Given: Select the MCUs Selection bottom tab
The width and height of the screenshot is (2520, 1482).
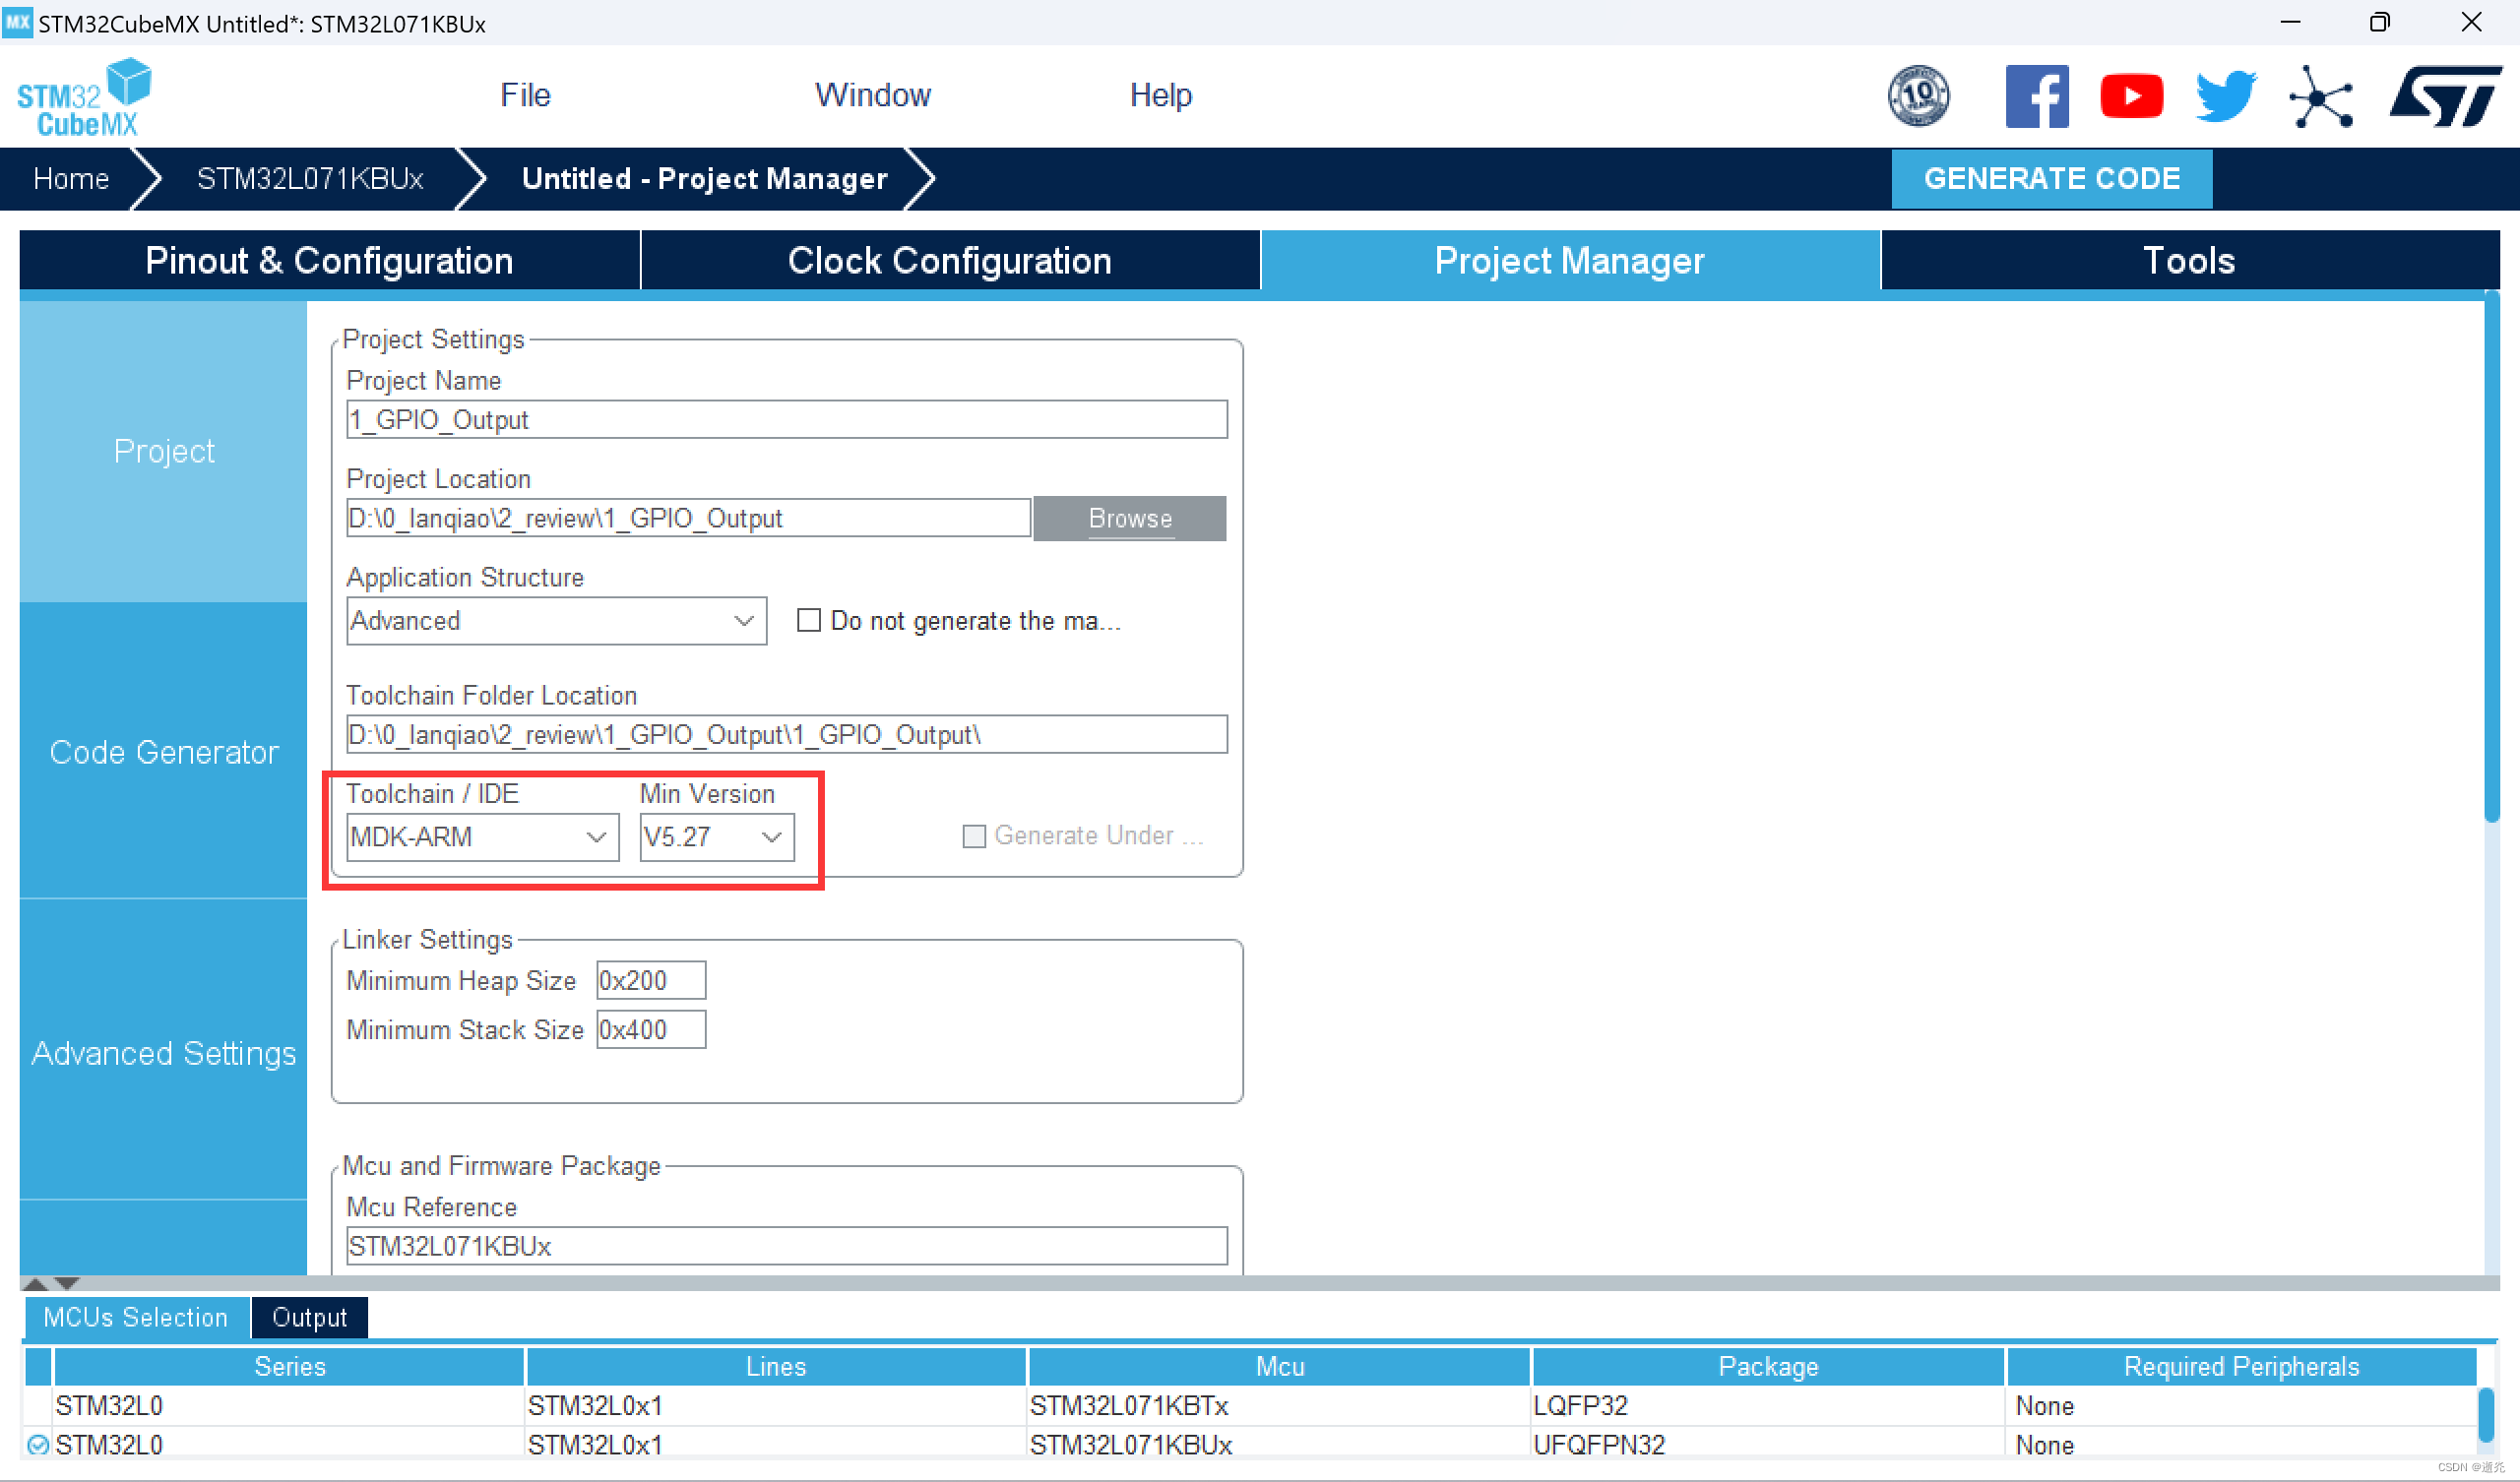Looking at the screenshot, I should point(135,1316).
